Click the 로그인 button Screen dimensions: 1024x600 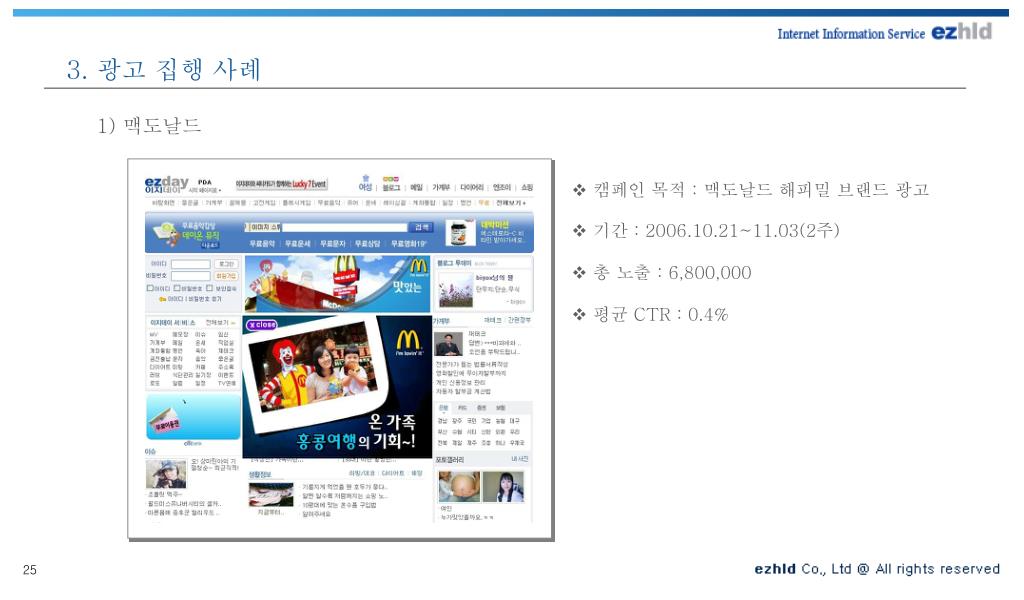click(x=226, y=264)
